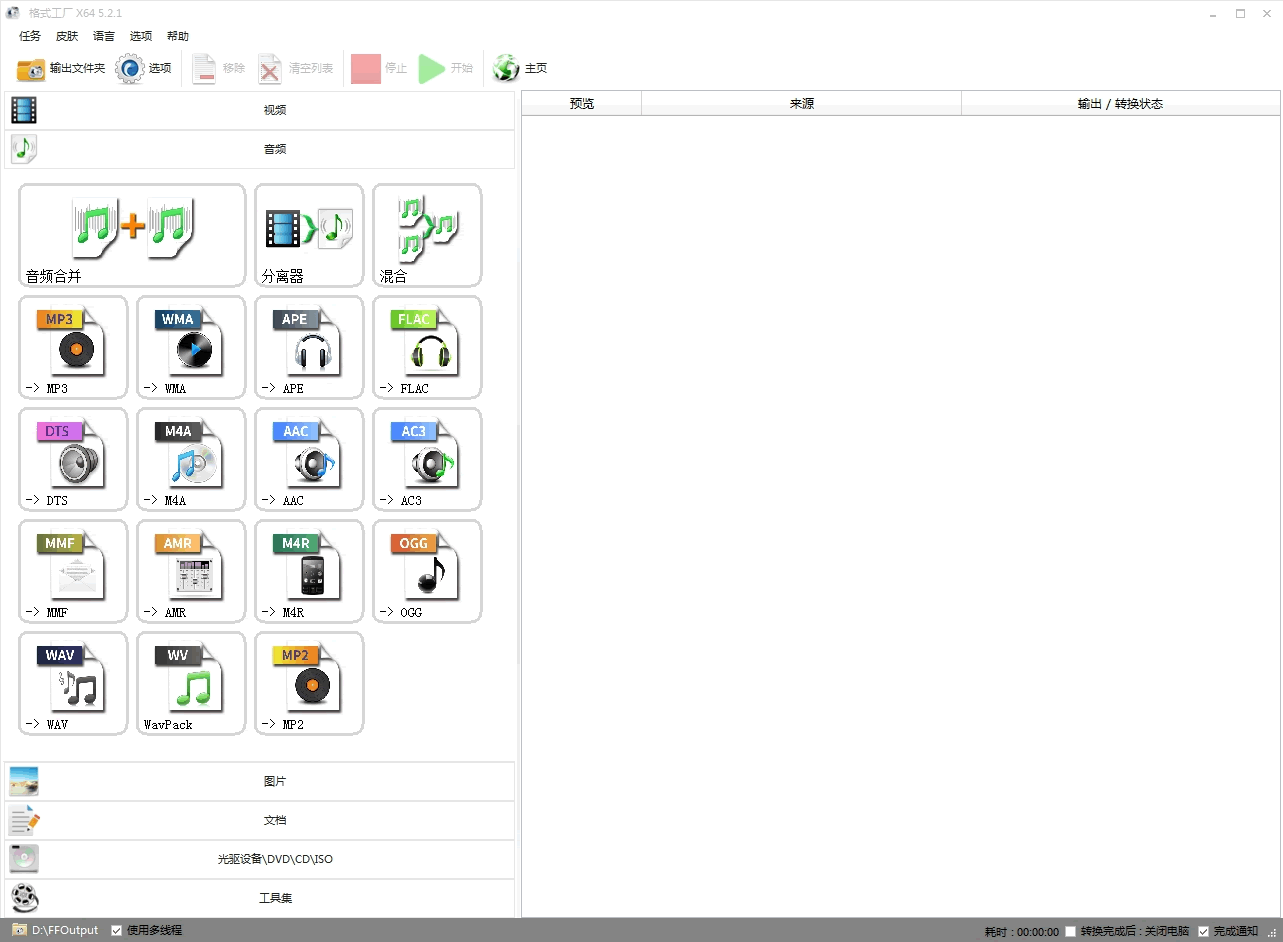Open the 分离器 video-to-audio splitter

pos(309,235)
